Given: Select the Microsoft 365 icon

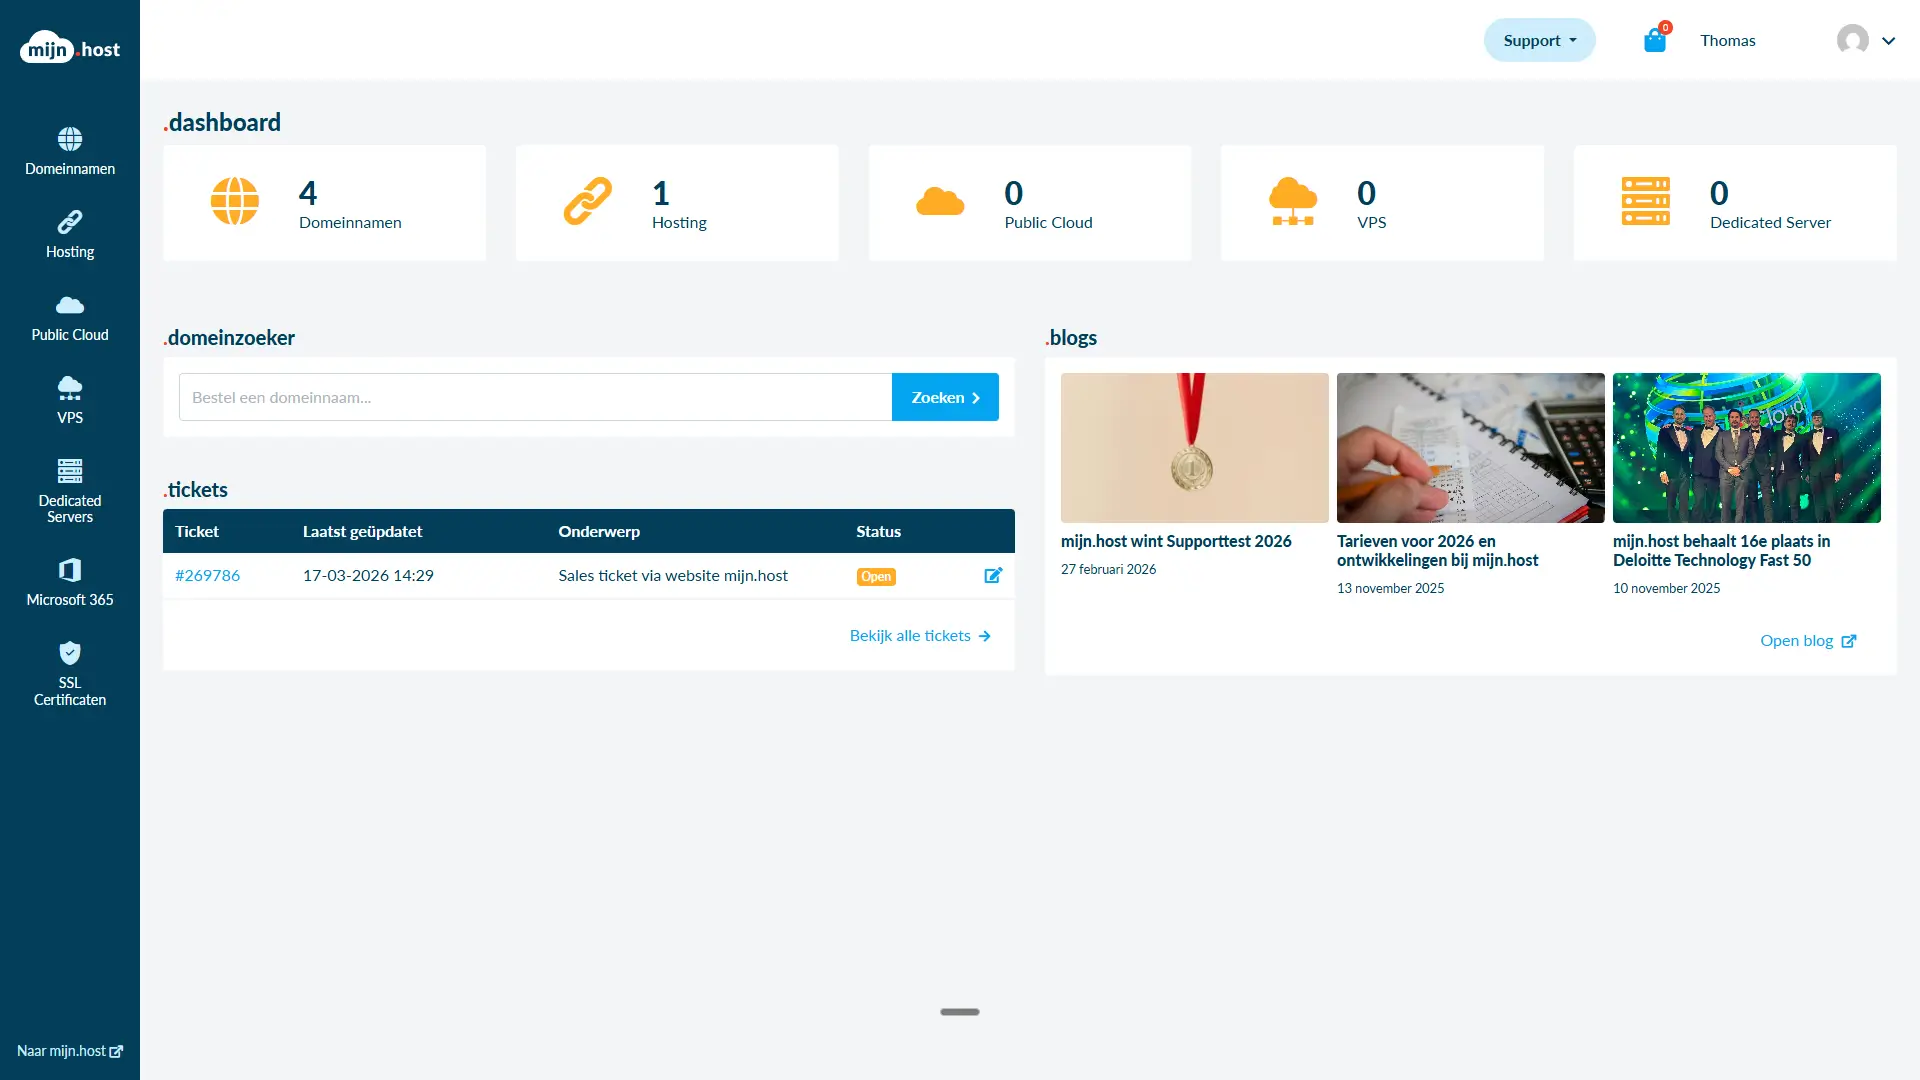Looking at the screenshot, I should (x=69, y=581).
